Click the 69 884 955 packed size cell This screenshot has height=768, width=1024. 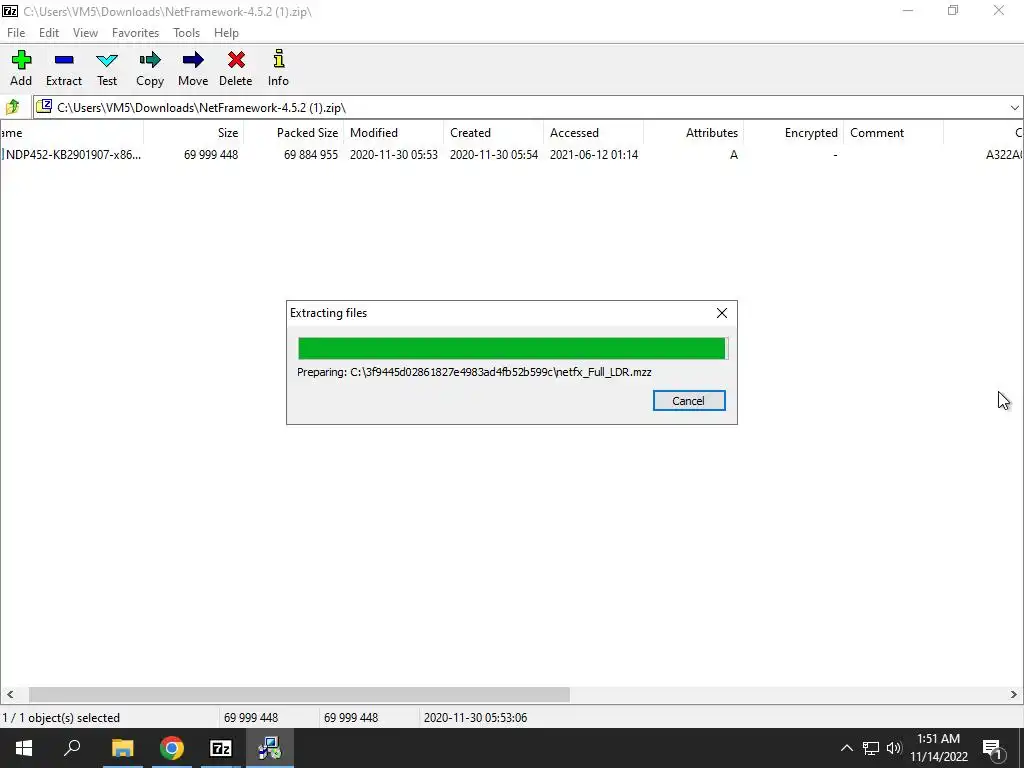point(311,155)
